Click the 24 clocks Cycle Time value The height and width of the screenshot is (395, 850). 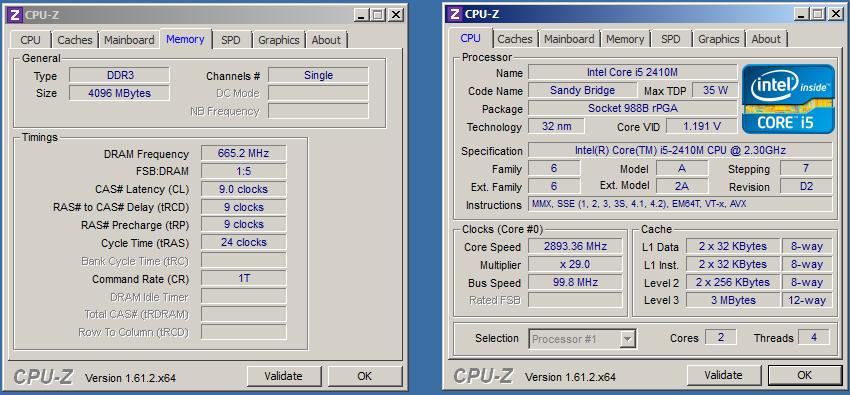[x=243, y=242]
